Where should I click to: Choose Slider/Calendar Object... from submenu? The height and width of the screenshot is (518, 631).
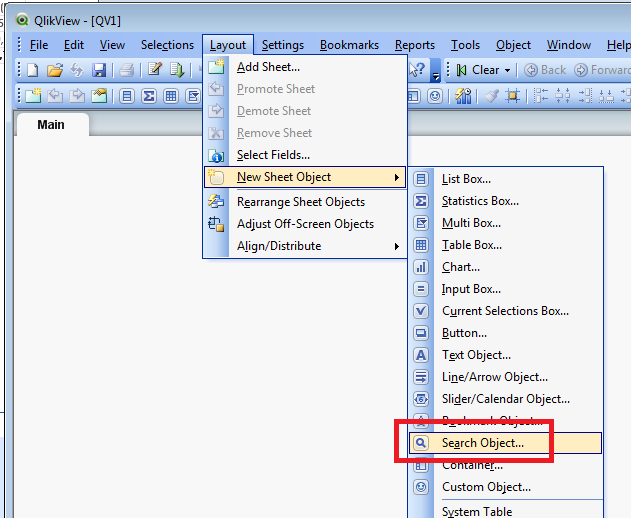505,399
